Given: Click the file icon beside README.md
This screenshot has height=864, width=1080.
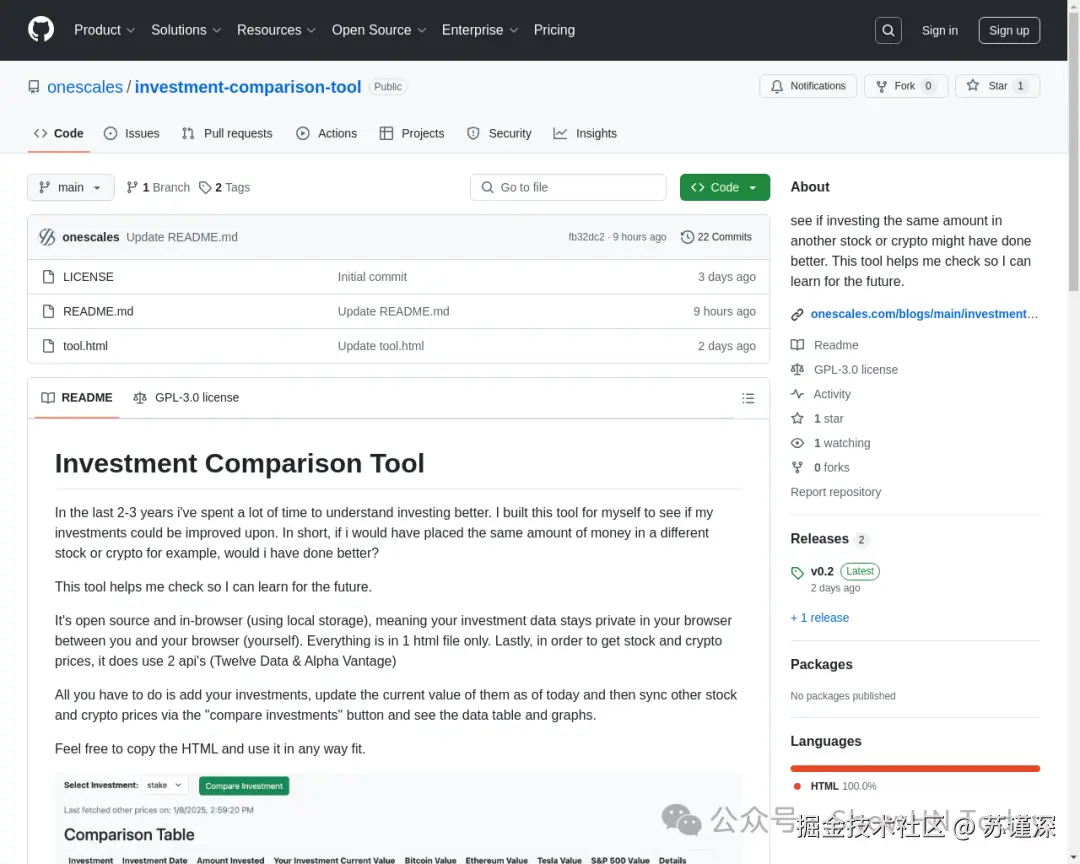Looking at the screenshot, I should pos(48,311).
